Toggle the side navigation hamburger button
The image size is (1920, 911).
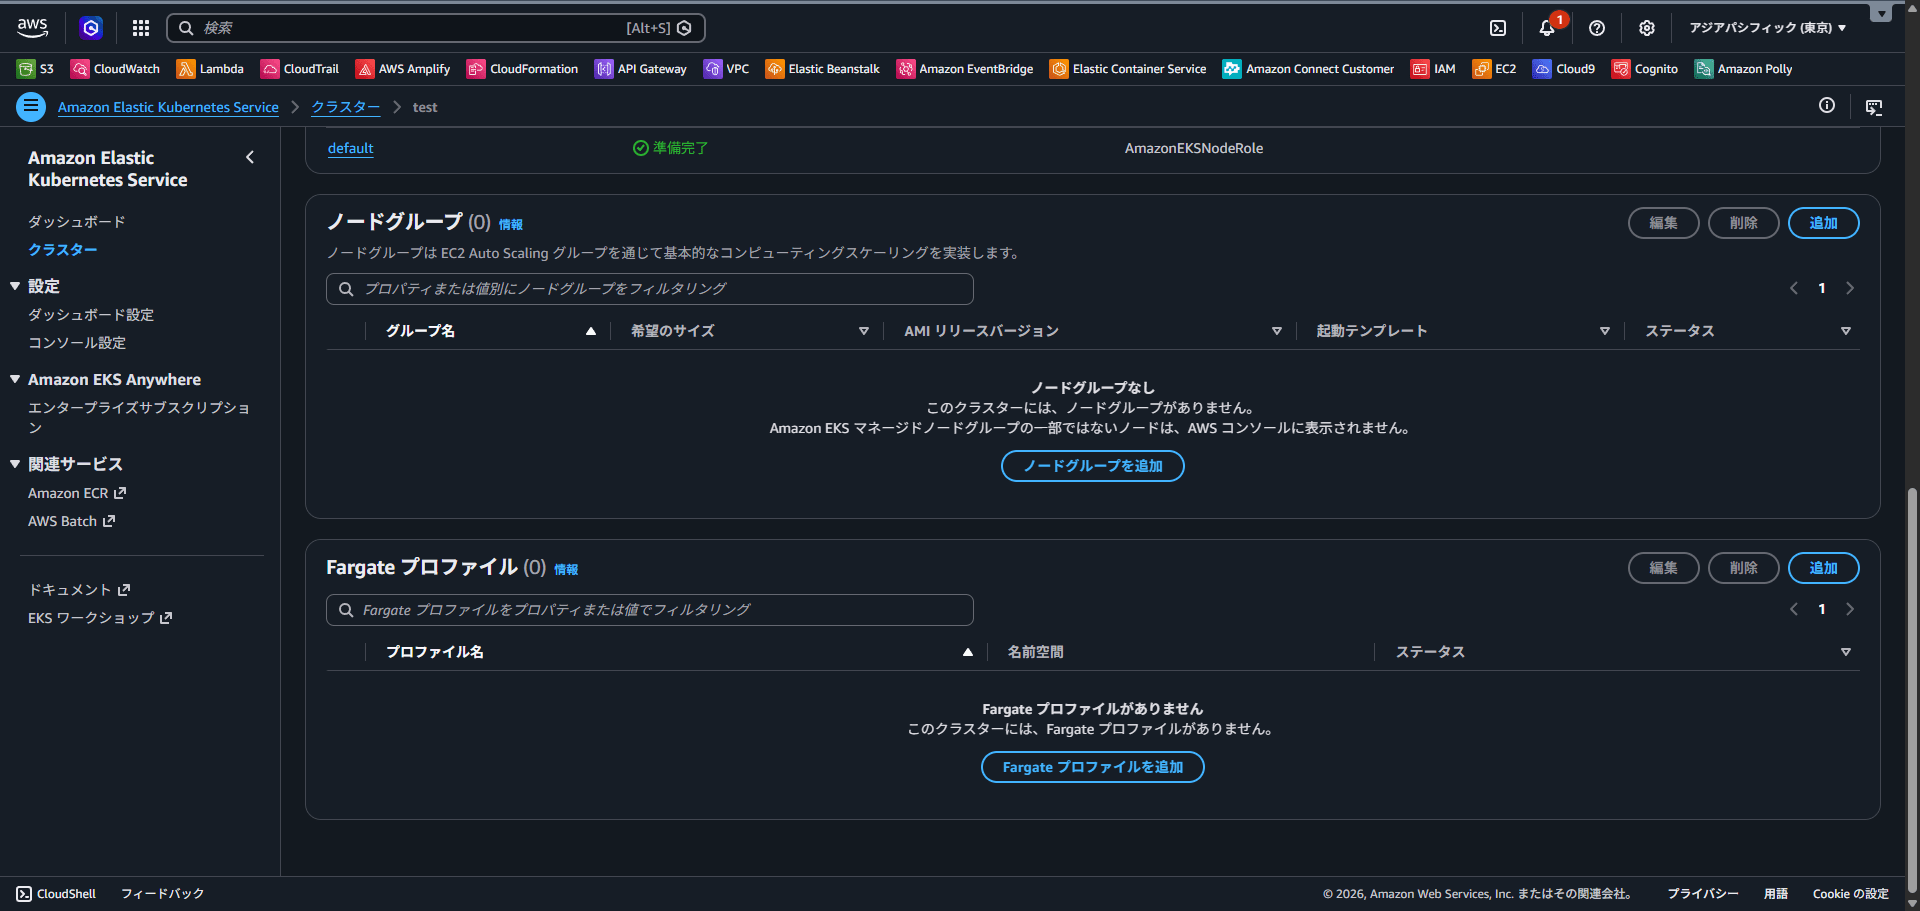point(31,106)
